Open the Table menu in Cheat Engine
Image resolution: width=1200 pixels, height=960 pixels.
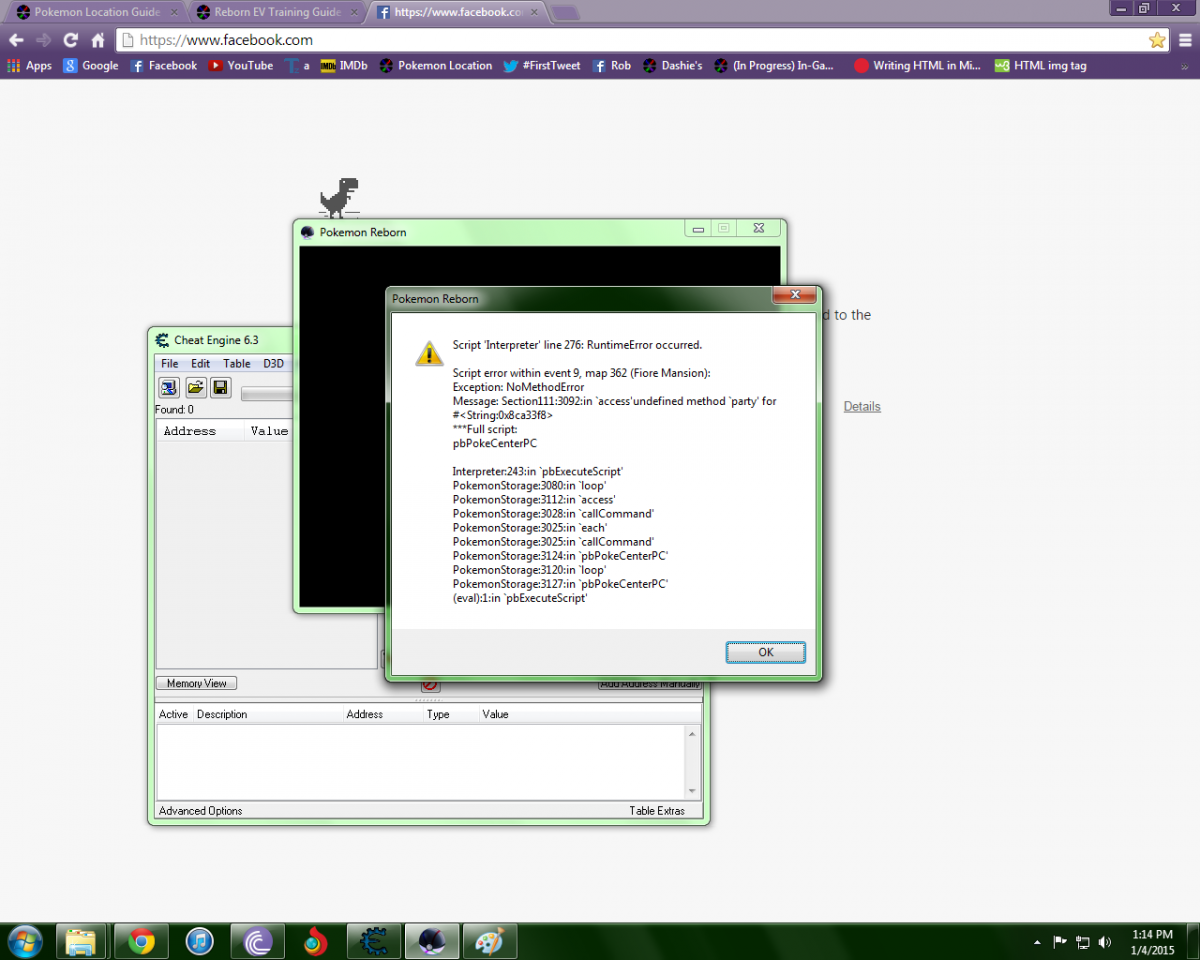[237, 364]
